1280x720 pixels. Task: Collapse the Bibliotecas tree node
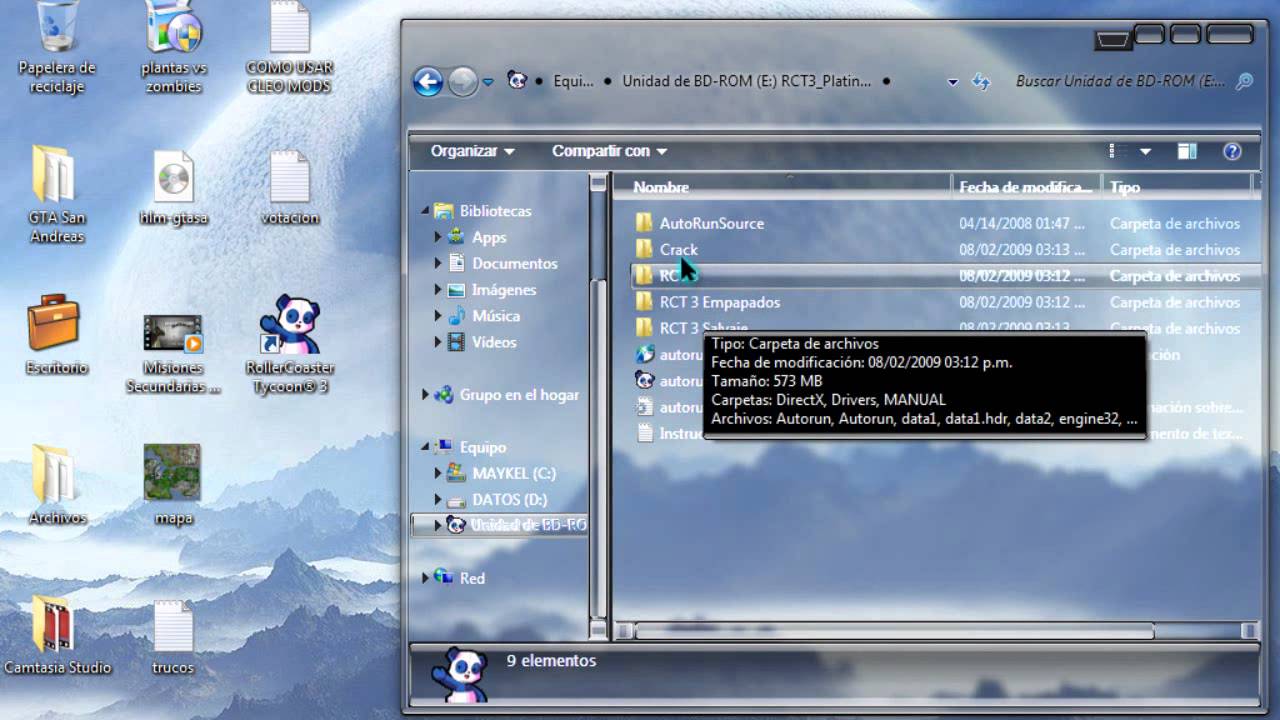pos(425,211)
